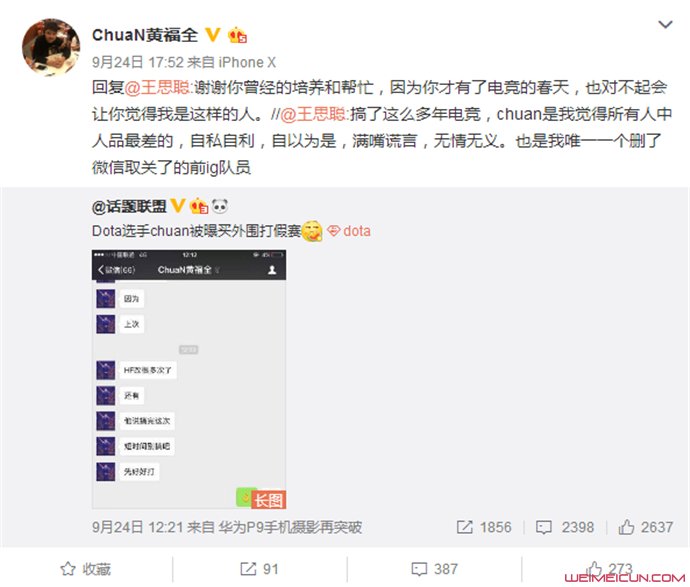Repost this post showing 91 forwards

(260, 569)
